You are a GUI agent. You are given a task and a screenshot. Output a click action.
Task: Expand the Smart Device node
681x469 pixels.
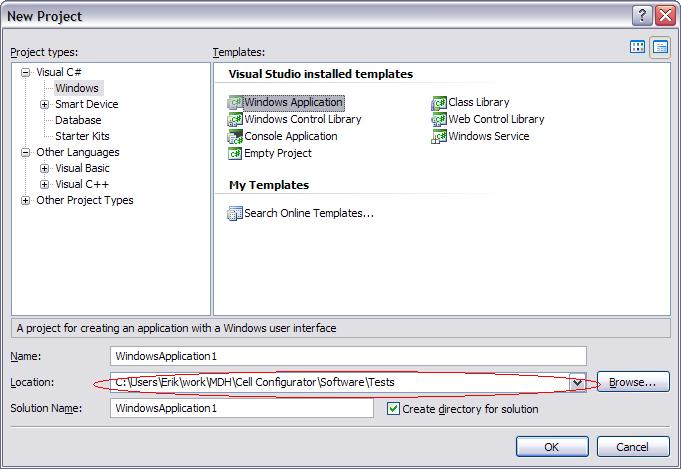point(44,105)
